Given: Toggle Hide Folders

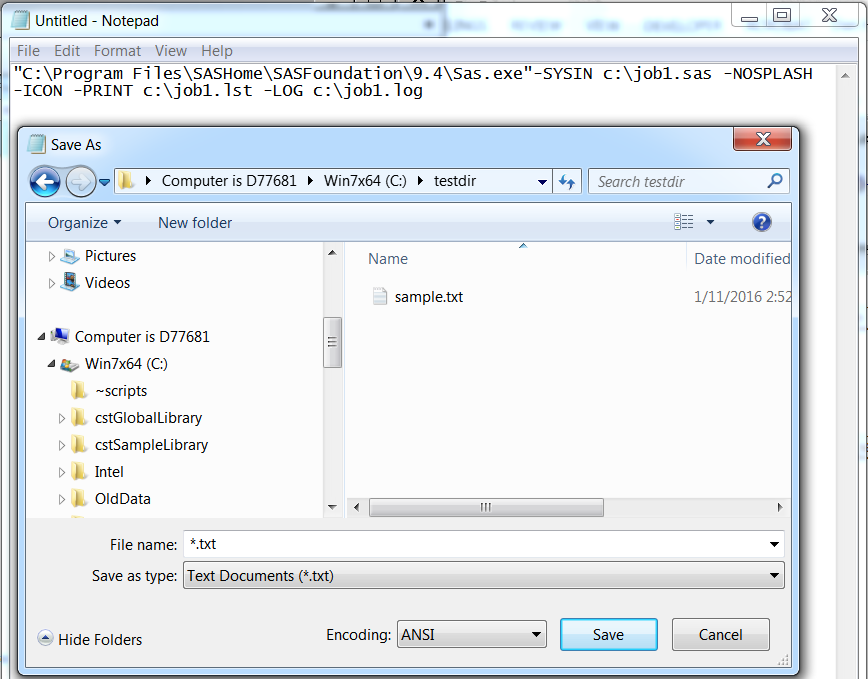Looking at the screenshot, I should coord(89,639).
